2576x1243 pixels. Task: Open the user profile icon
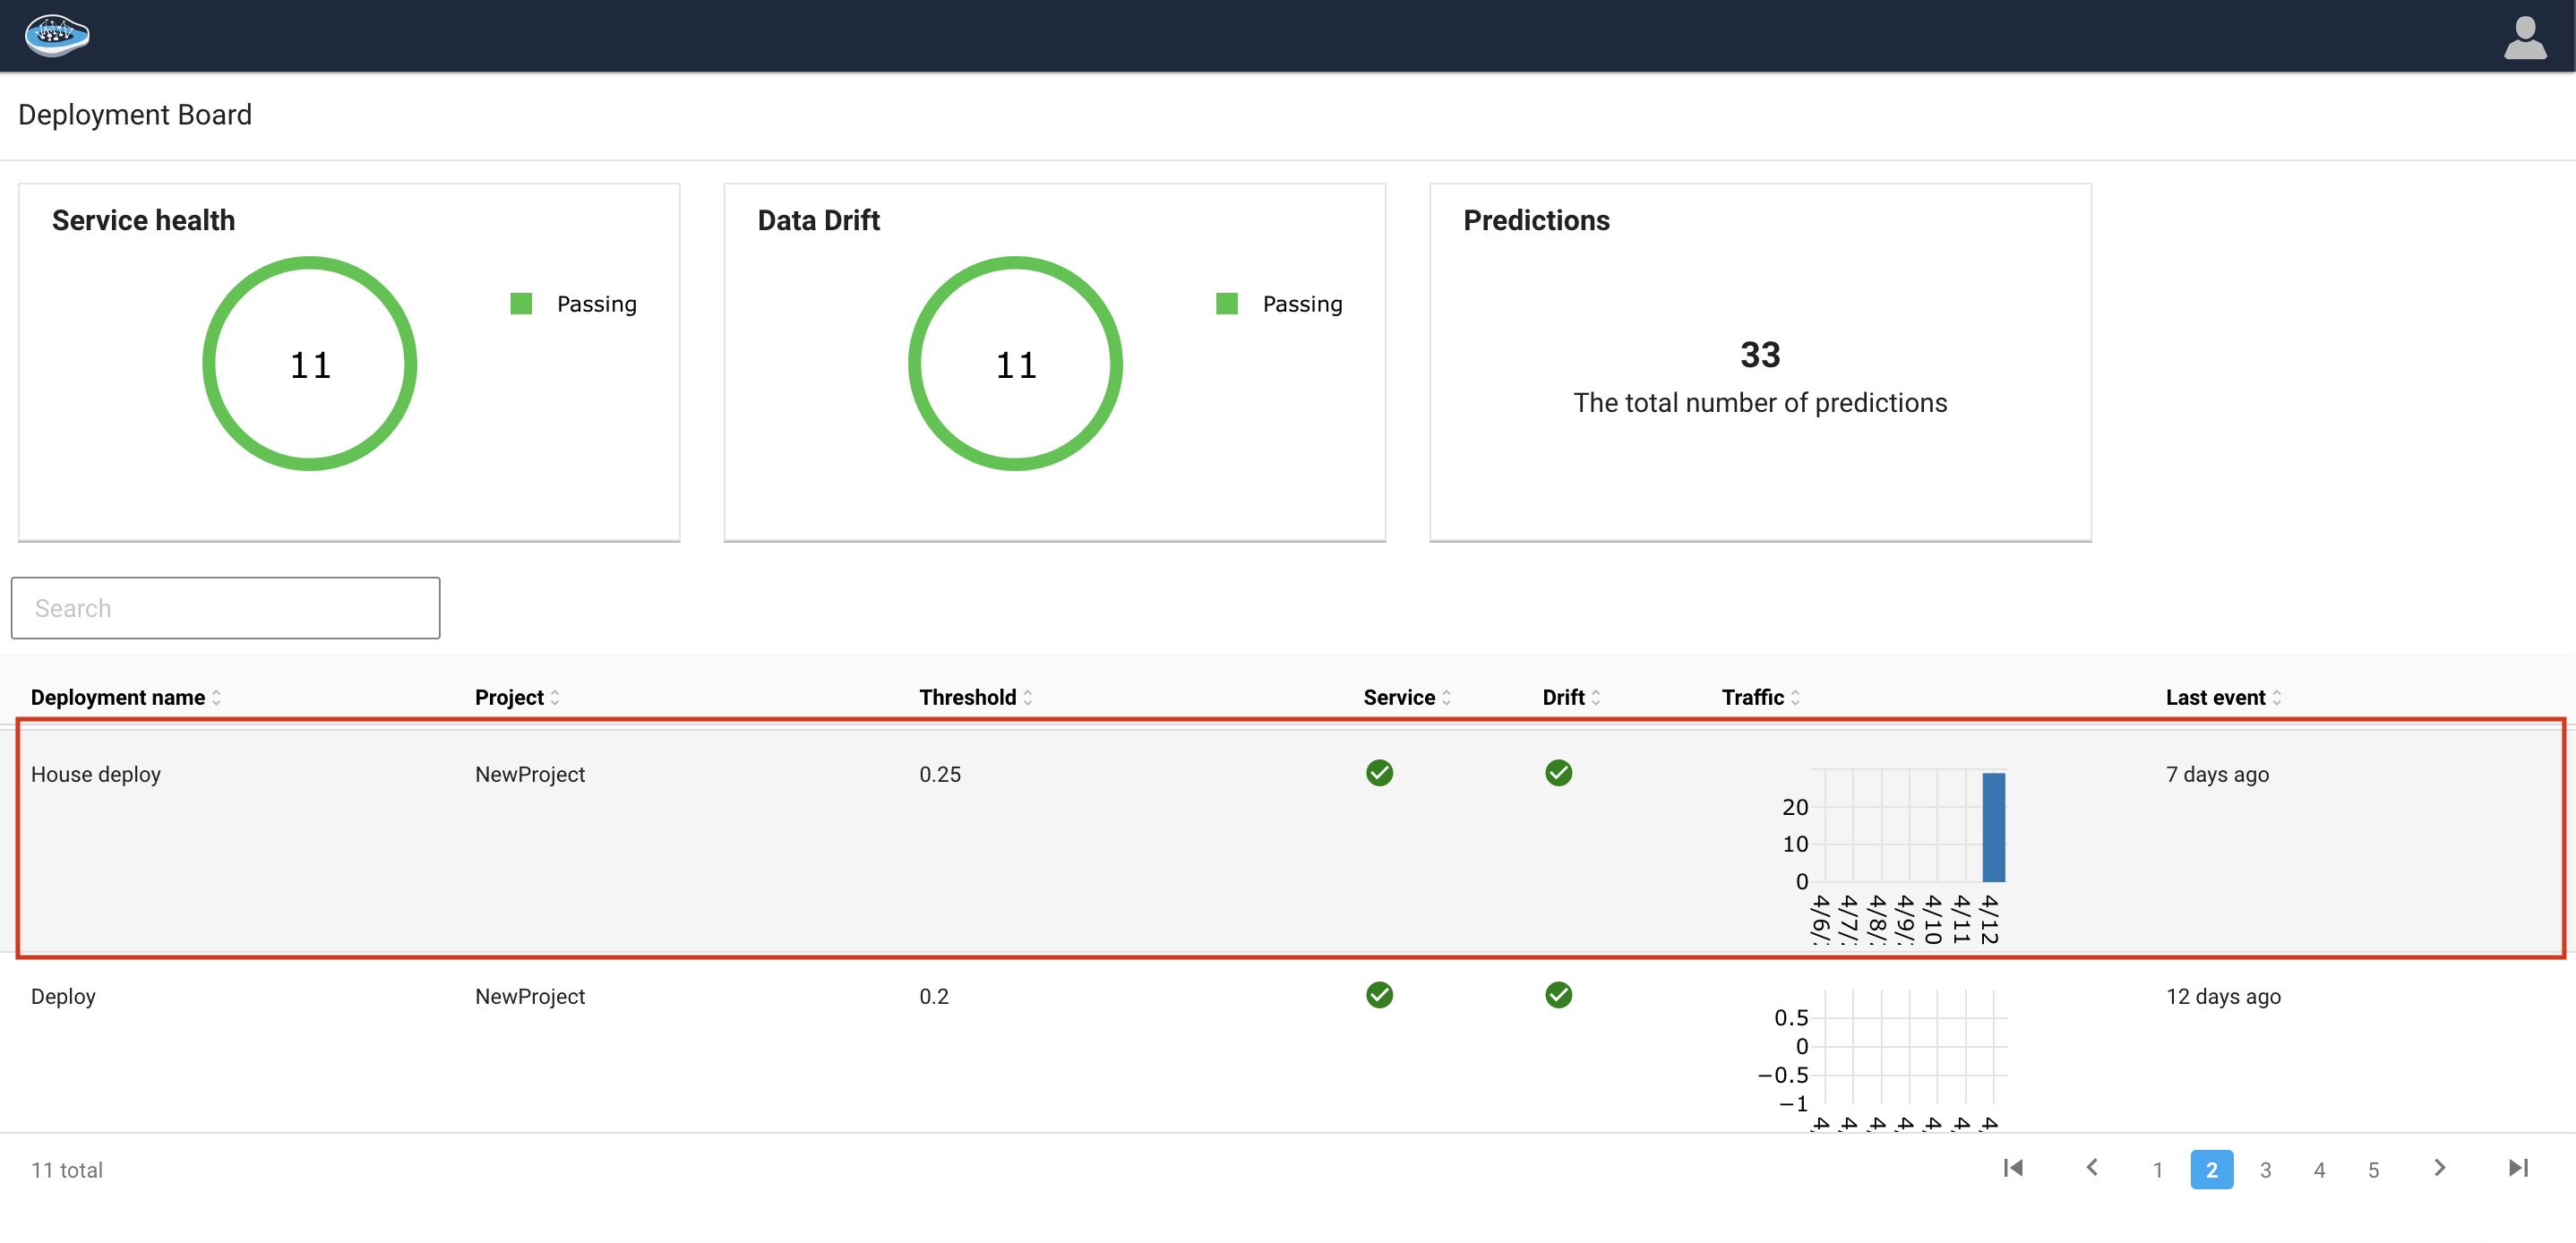2523,38
